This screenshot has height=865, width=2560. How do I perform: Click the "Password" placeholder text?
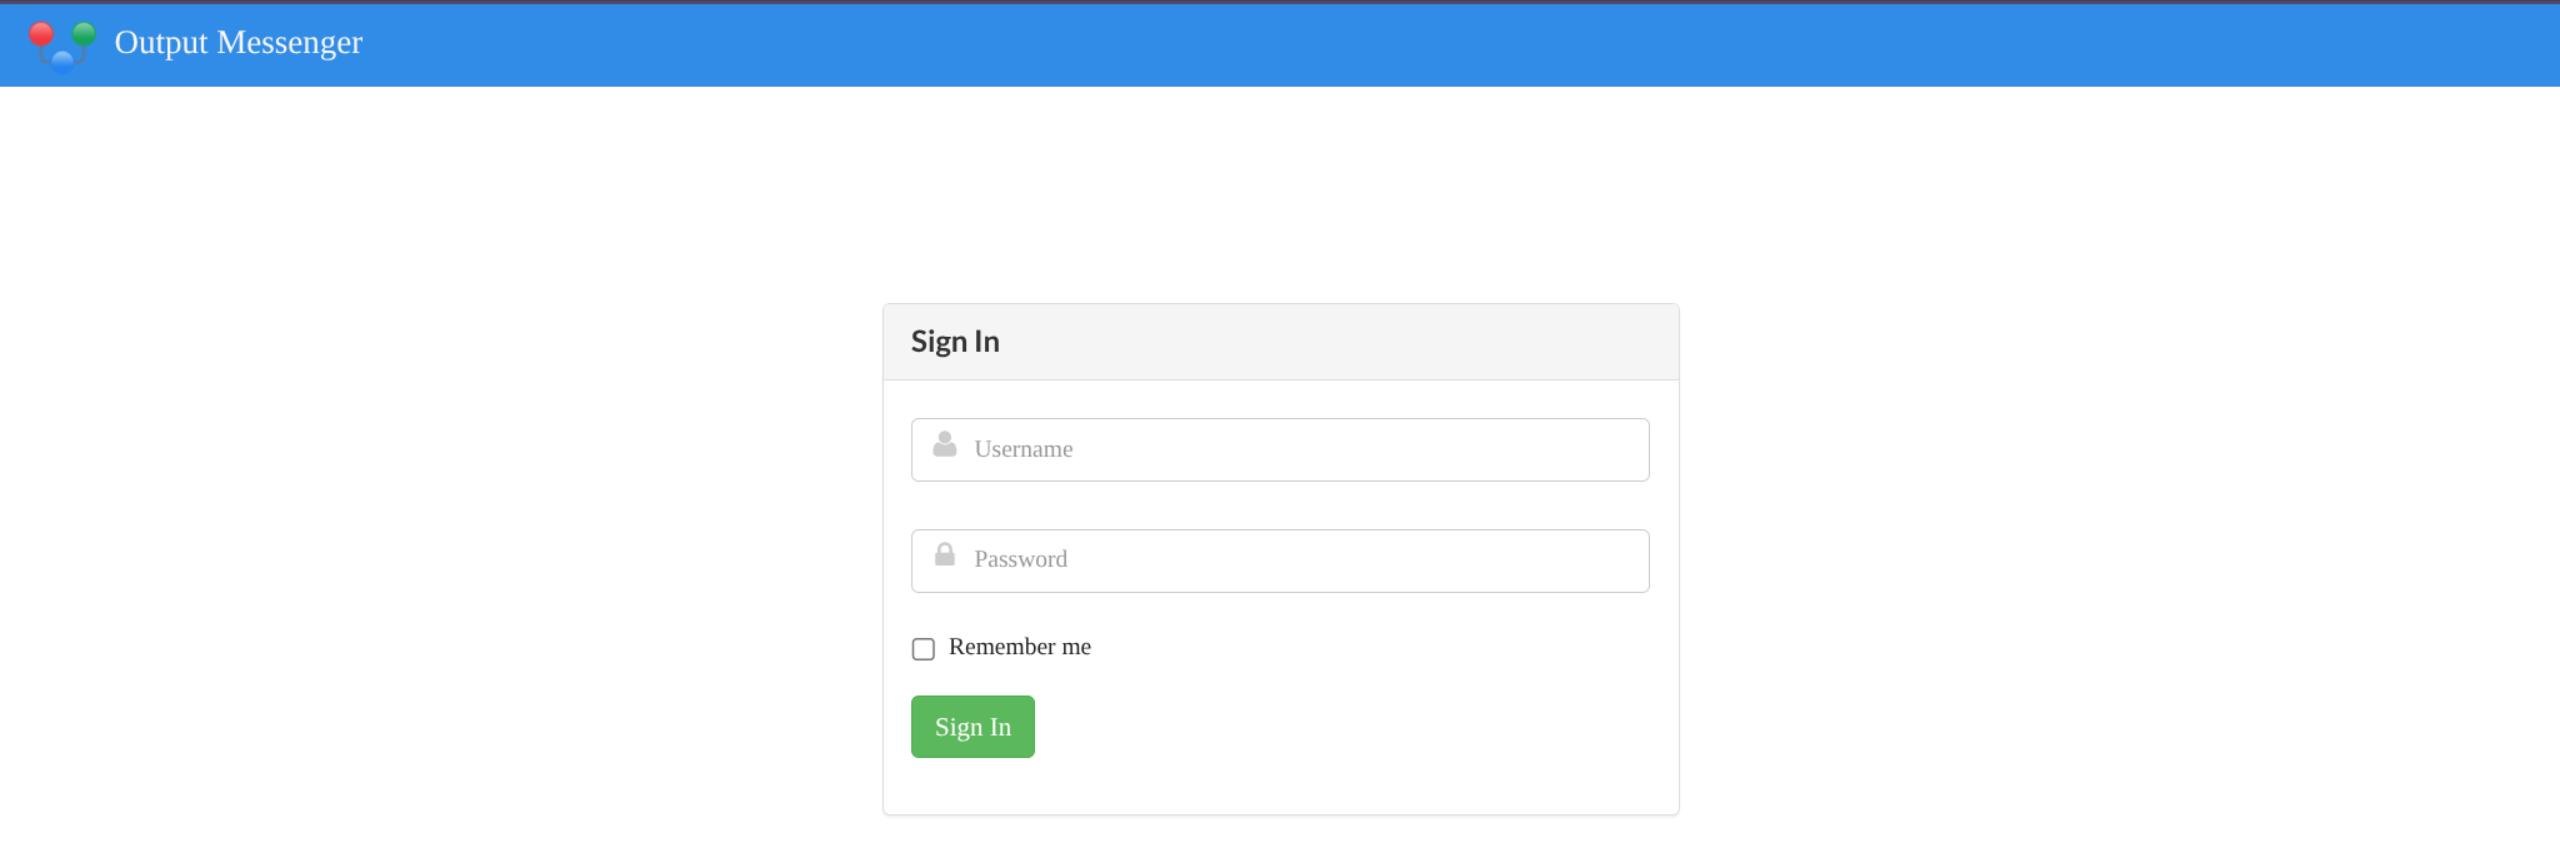(x=1020, y=560)
